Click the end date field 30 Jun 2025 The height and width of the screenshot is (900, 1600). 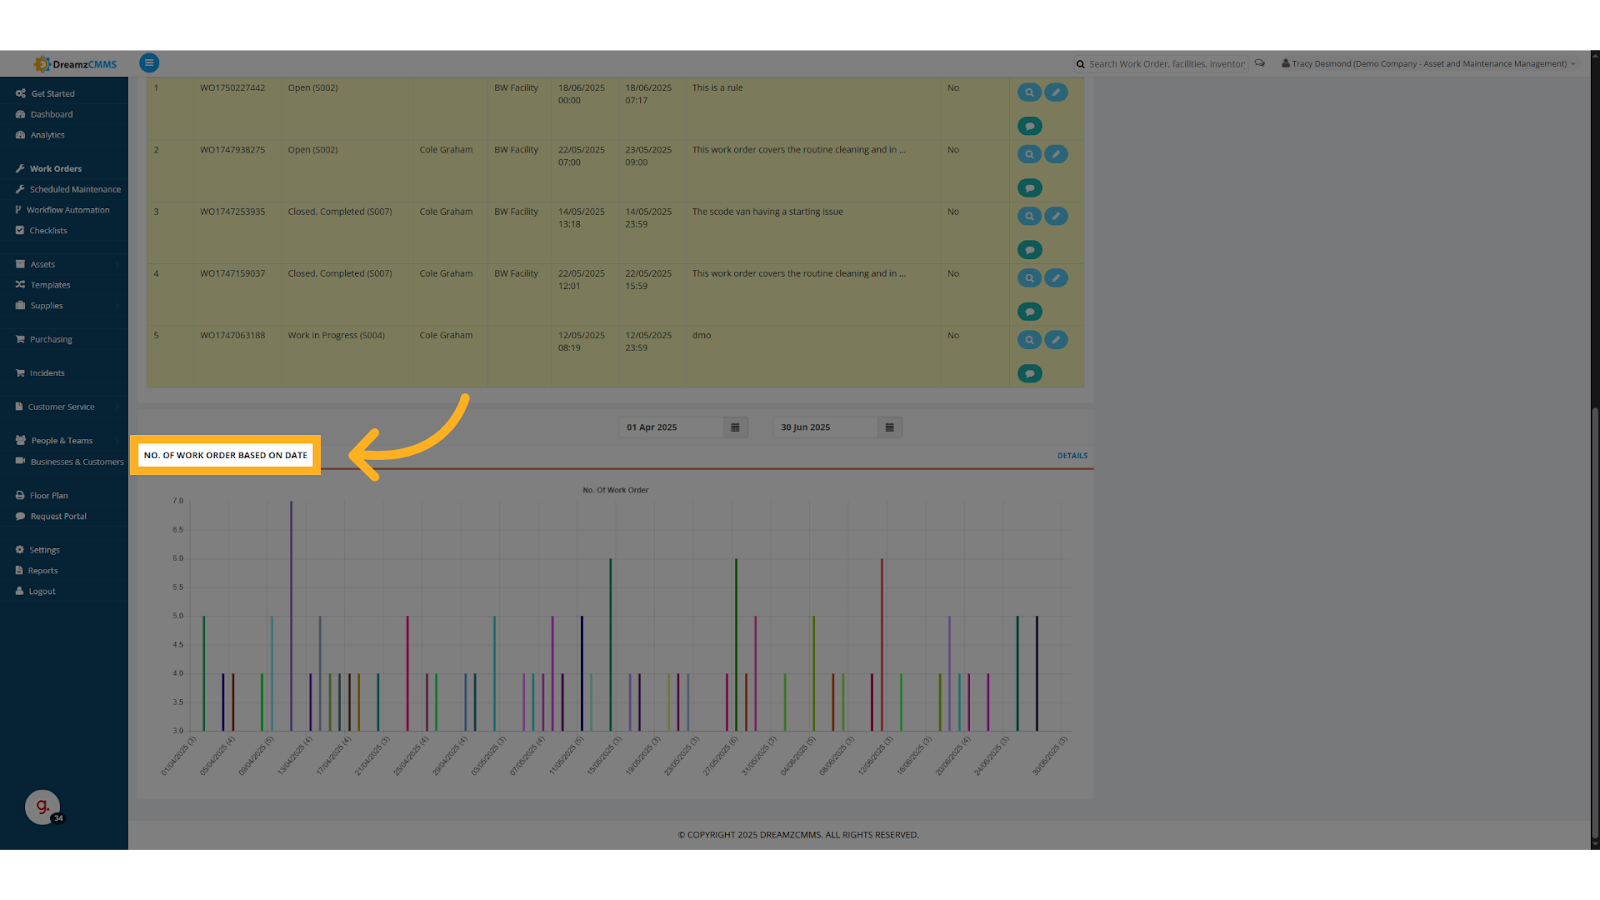point(825,427)
